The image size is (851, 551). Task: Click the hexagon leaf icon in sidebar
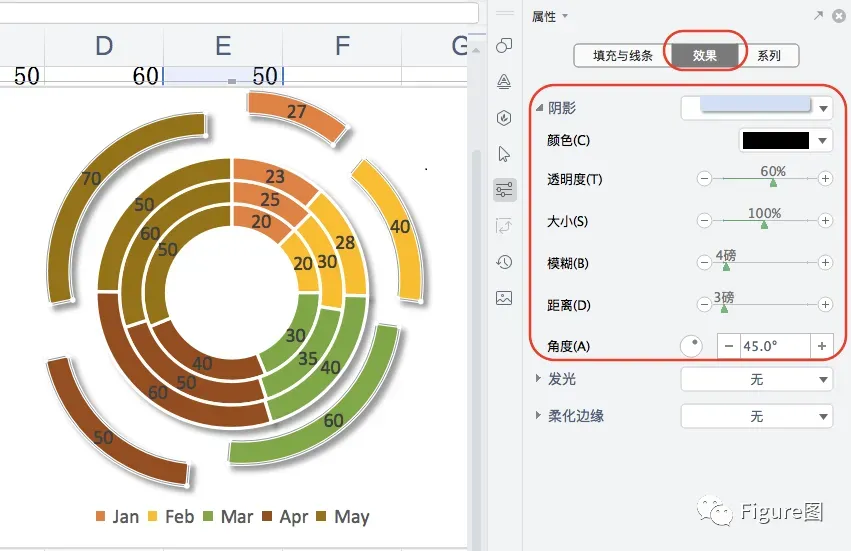[504, 118]
